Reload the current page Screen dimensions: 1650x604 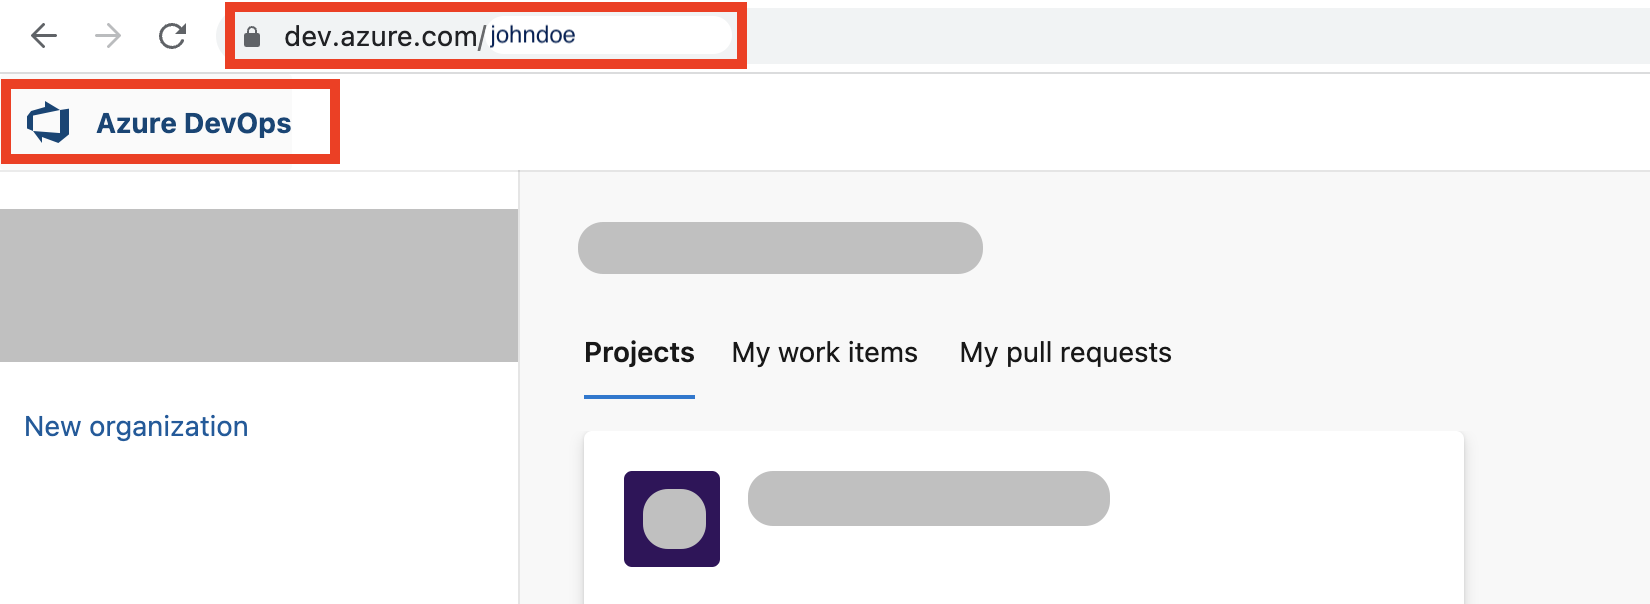(173, 37)
